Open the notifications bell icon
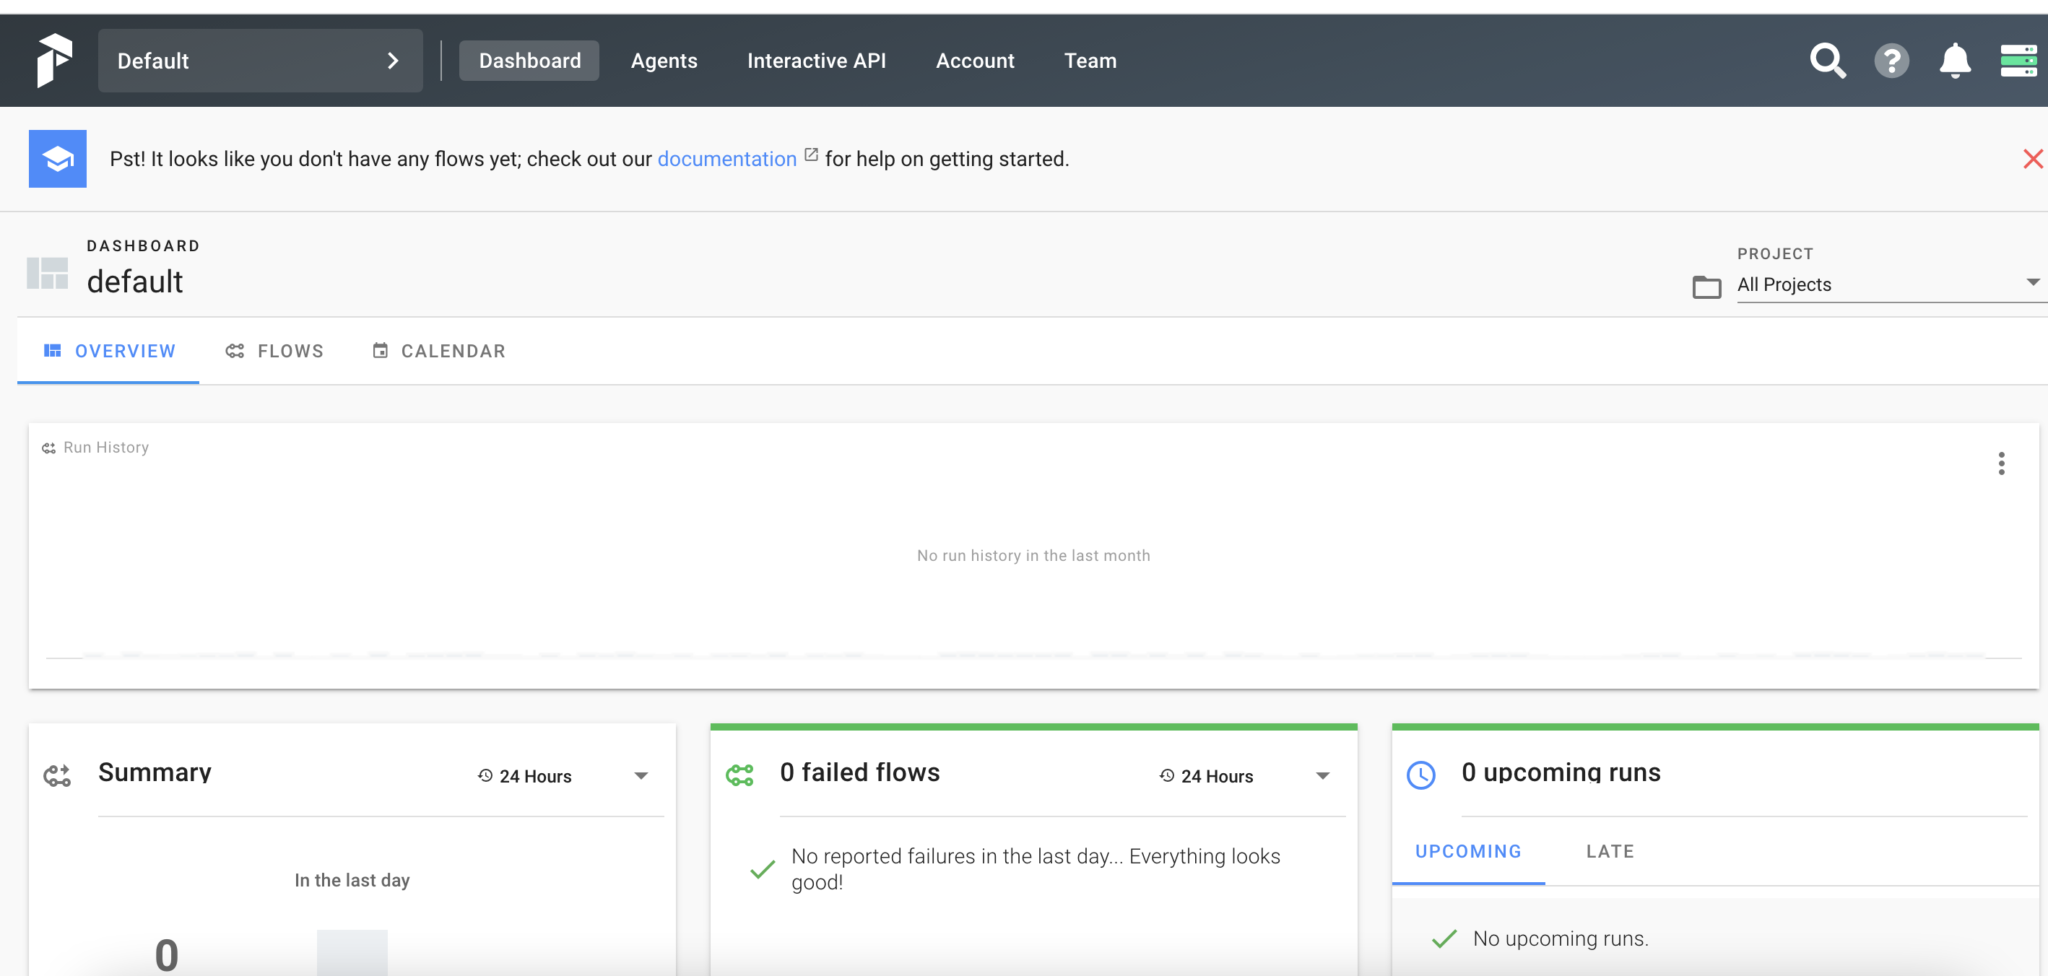Screen dimensions: 2048x976 (x=1955, y=61)
